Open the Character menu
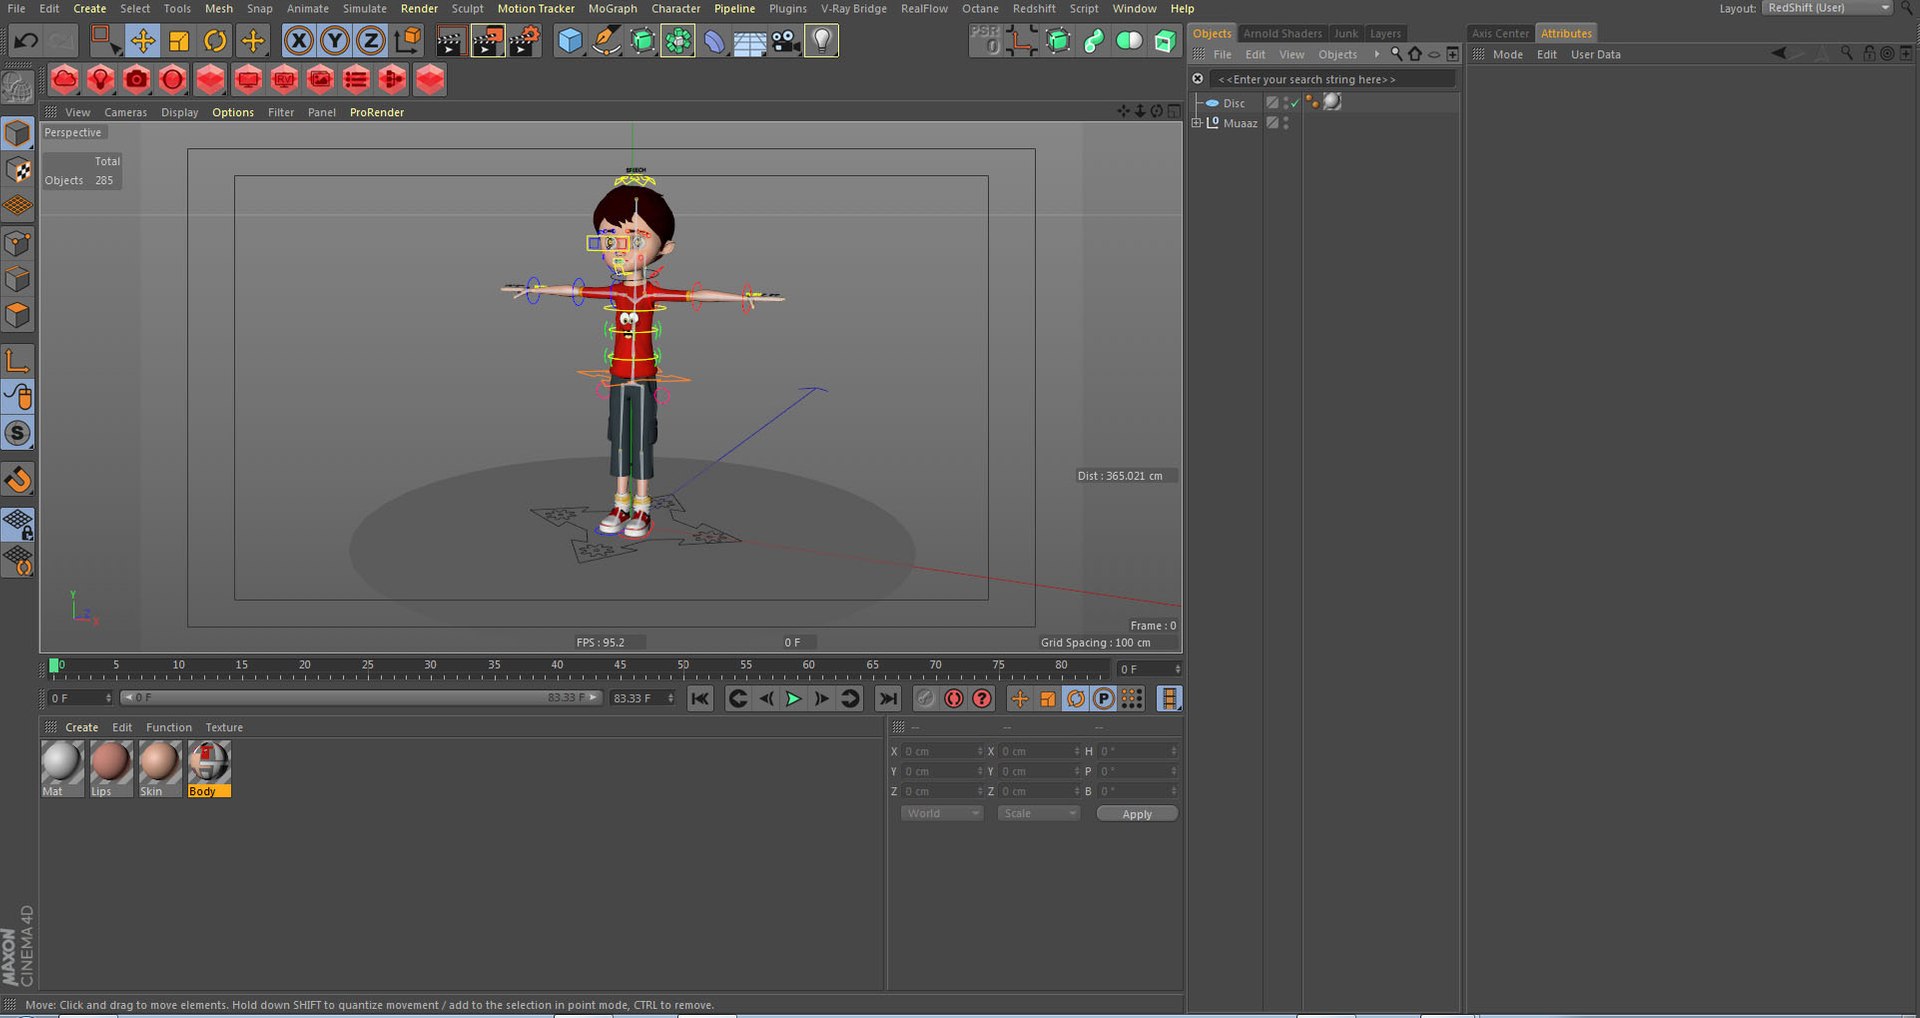1920x1018 pixels. point(676,8)
